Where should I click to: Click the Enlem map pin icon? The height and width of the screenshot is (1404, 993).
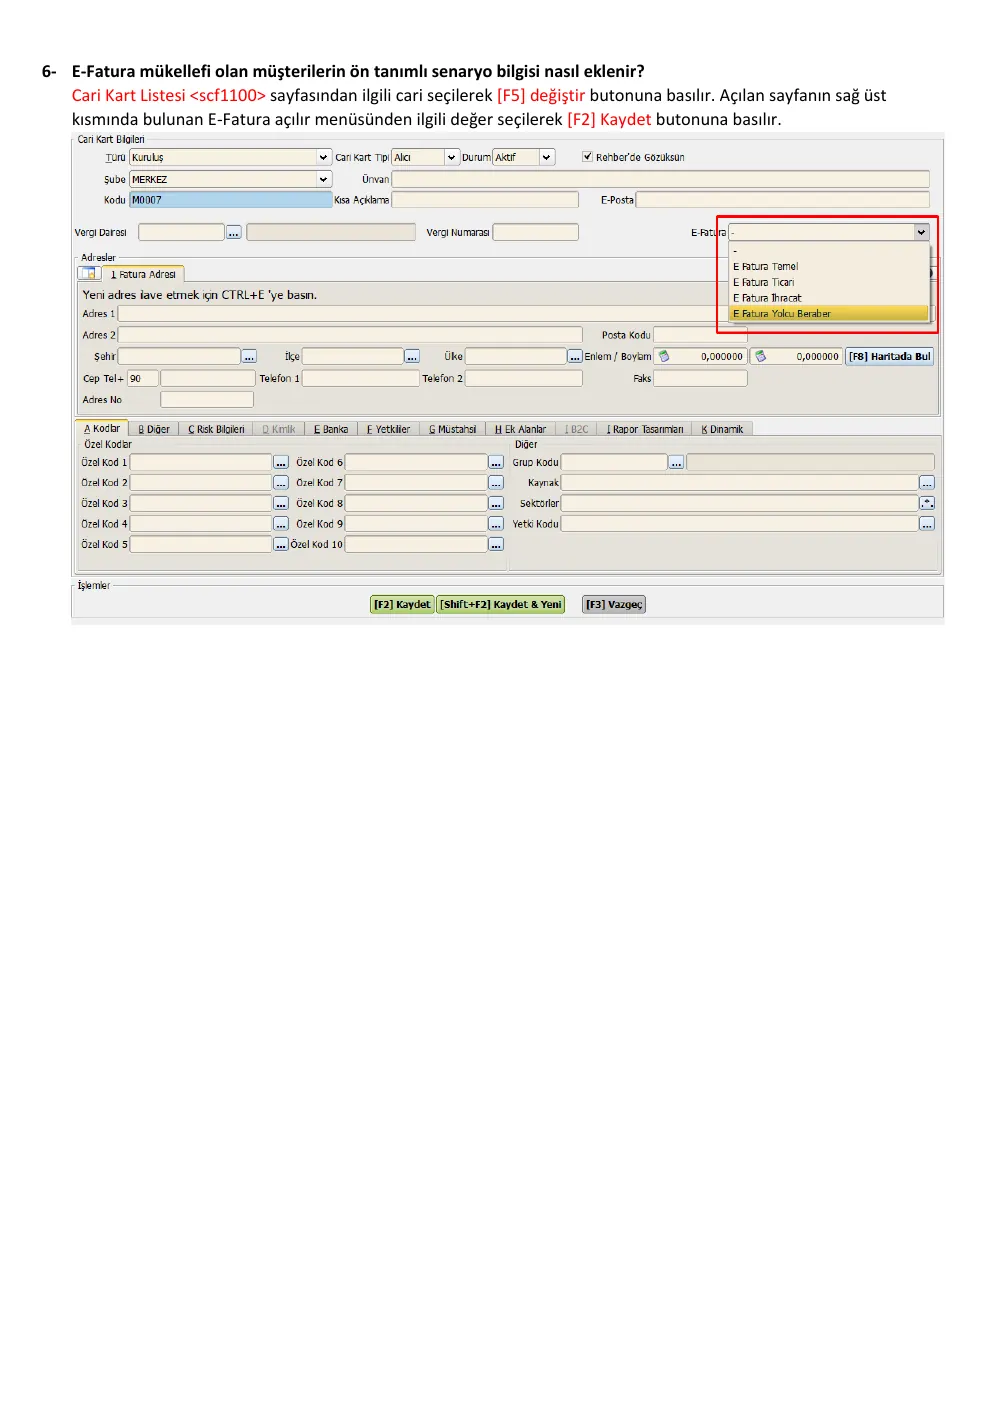pos(663,357)
